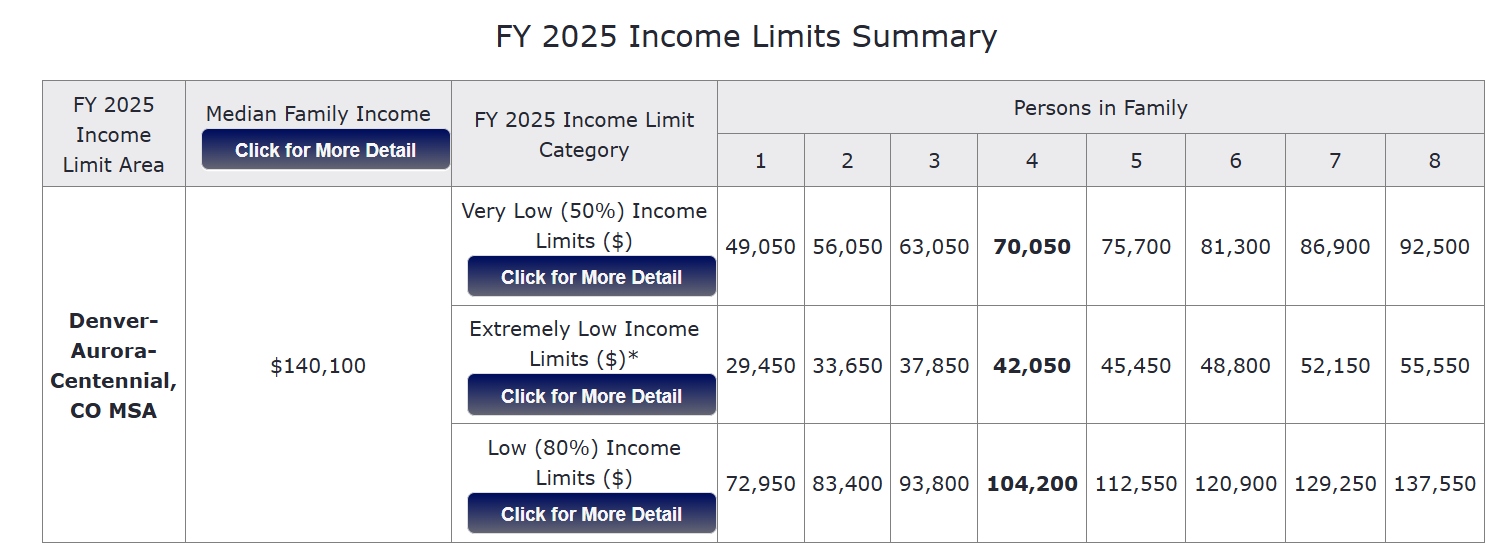Select the $140,100 median family income value
Viewport: 1492px width, 557px height.
[318, 366]
